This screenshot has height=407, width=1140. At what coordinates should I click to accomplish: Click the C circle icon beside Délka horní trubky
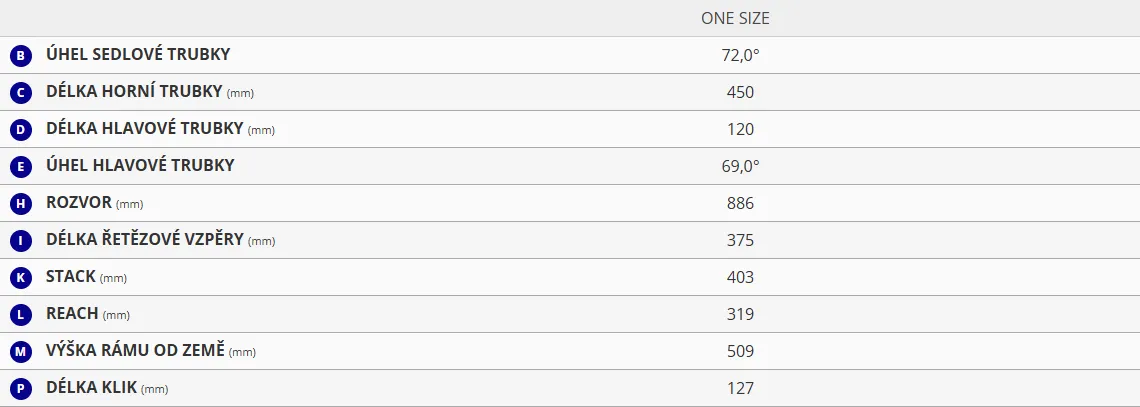click(x=21, y=93)
